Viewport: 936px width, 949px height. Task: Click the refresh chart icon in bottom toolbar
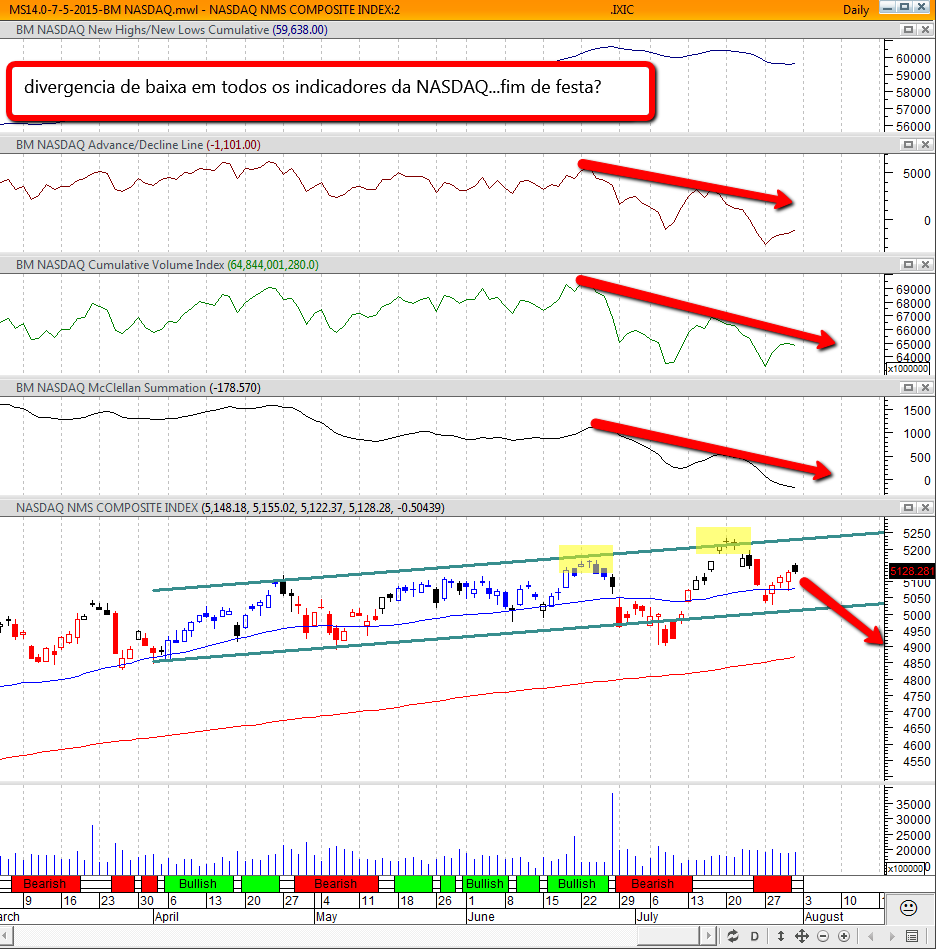tap(733, 936)
